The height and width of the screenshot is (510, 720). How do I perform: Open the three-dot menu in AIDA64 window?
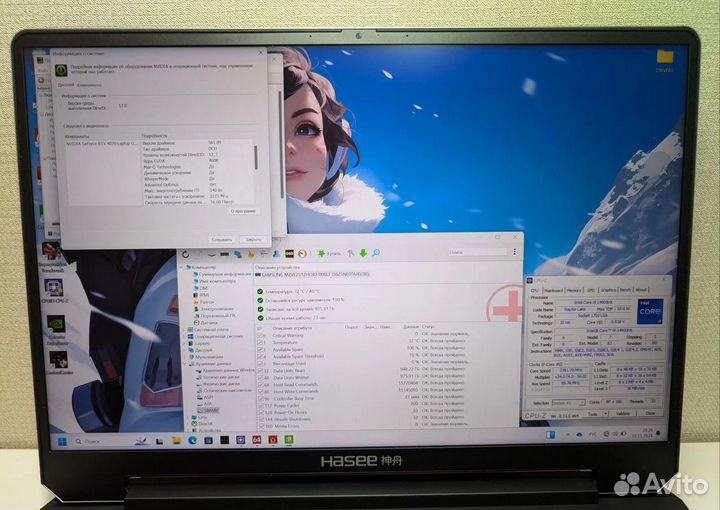514,252
